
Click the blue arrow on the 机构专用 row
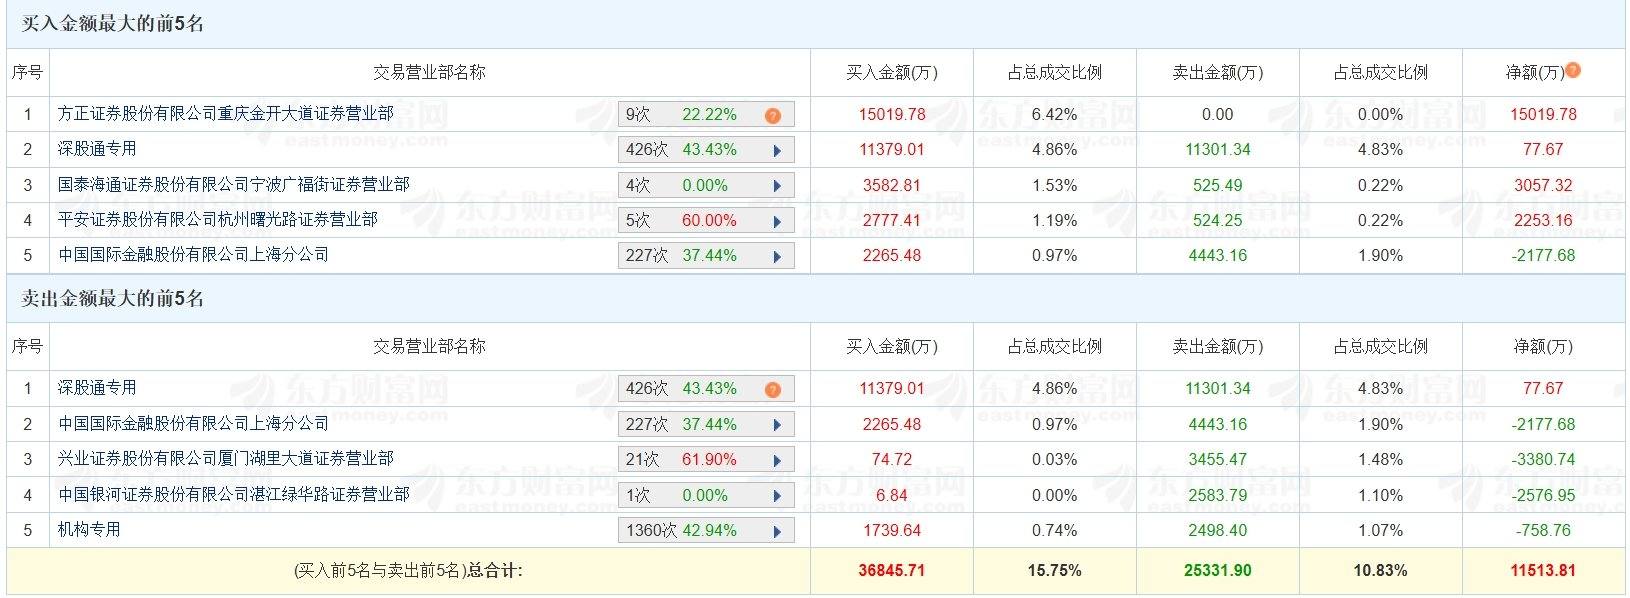click(x=778, y=530)
